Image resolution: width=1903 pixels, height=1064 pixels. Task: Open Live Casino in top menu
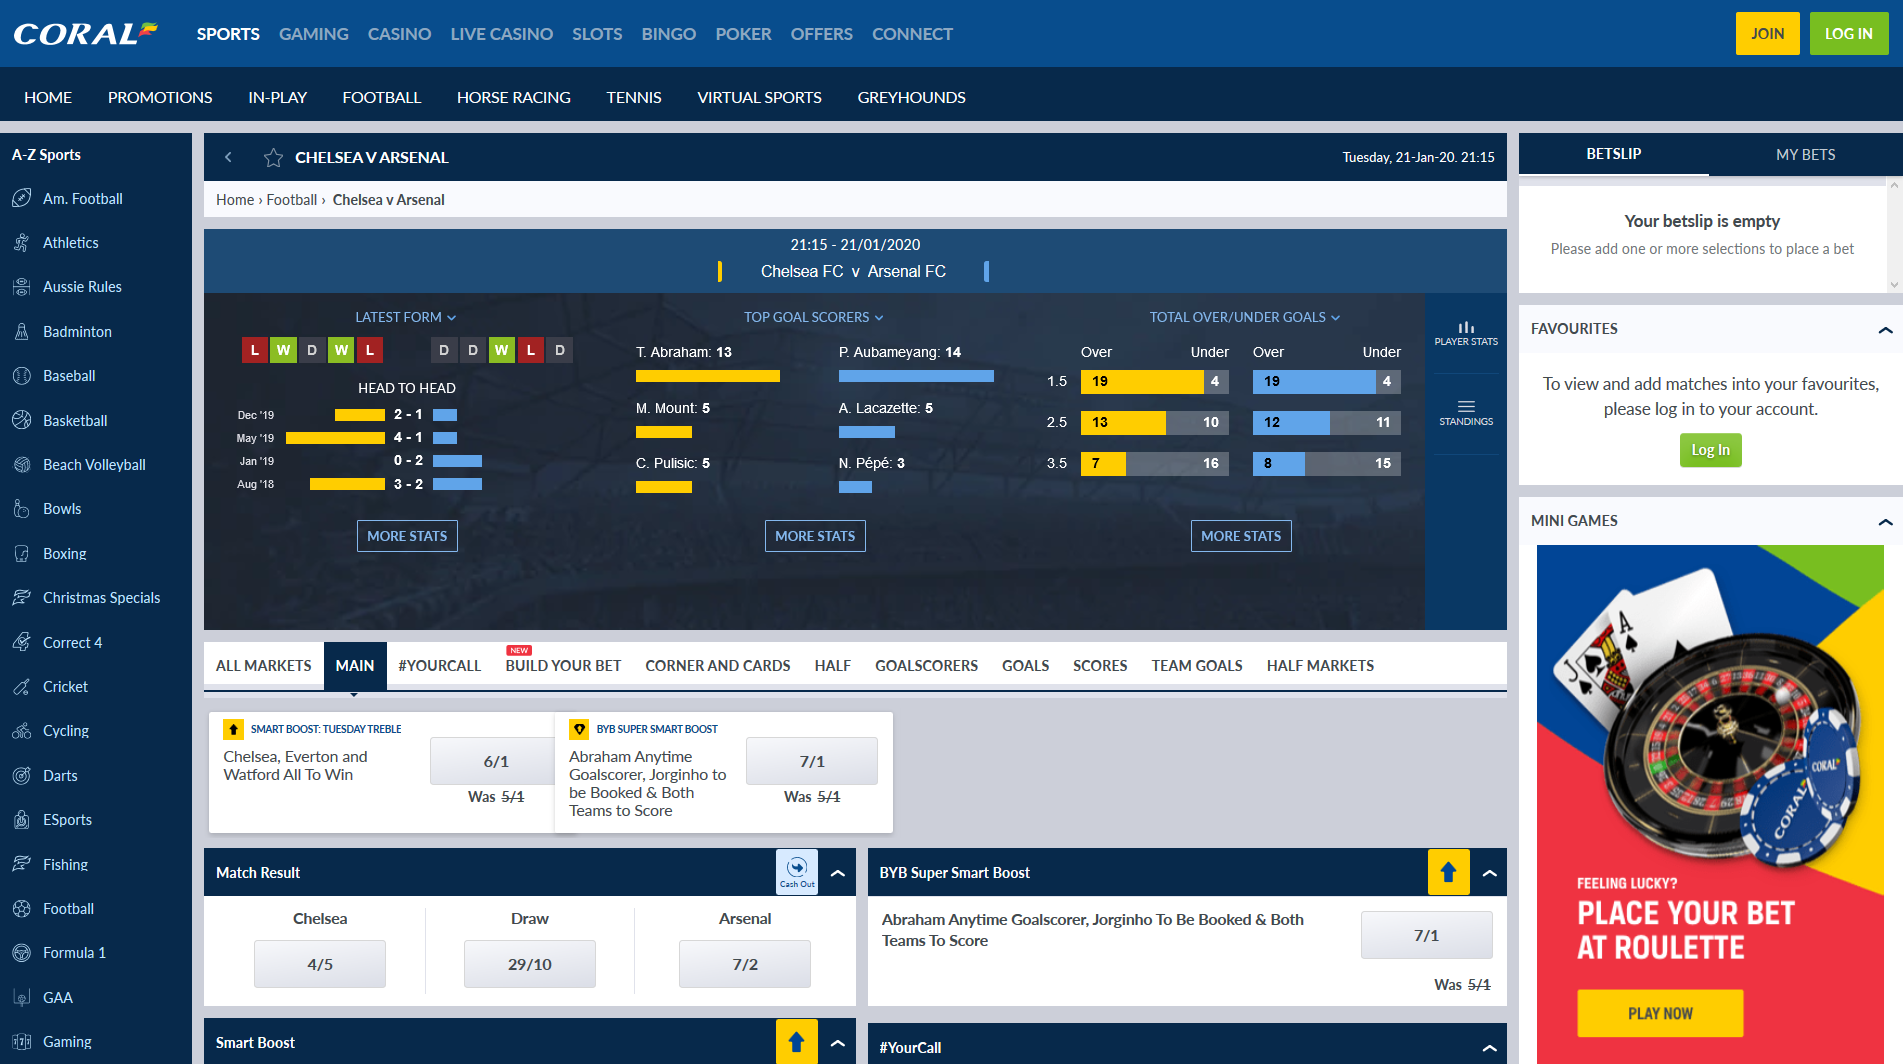coord(501,34)
